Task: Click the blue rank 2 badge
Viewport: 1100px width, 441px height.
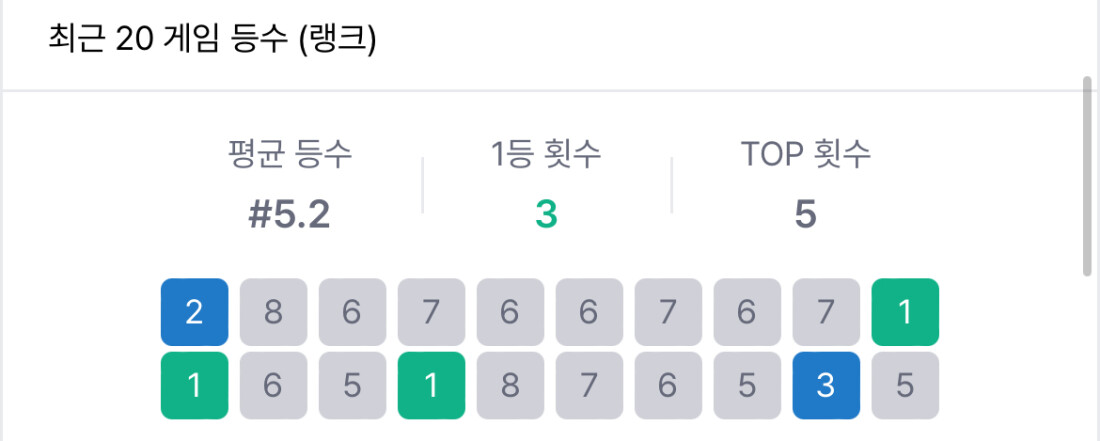Action: [194, 312]
